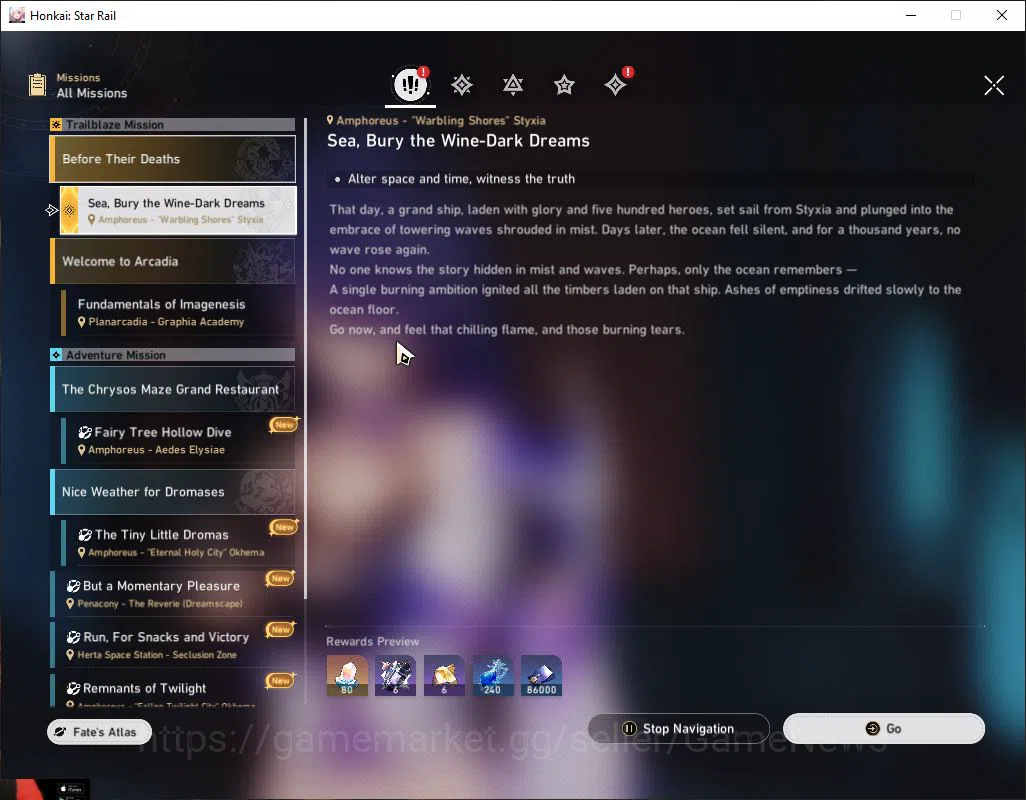Image resolution: width=1026 pixels, height=800 pixels.
Task: Click the New badge on Run, For Snacks and Victory
Action: (x=281, y=629)
